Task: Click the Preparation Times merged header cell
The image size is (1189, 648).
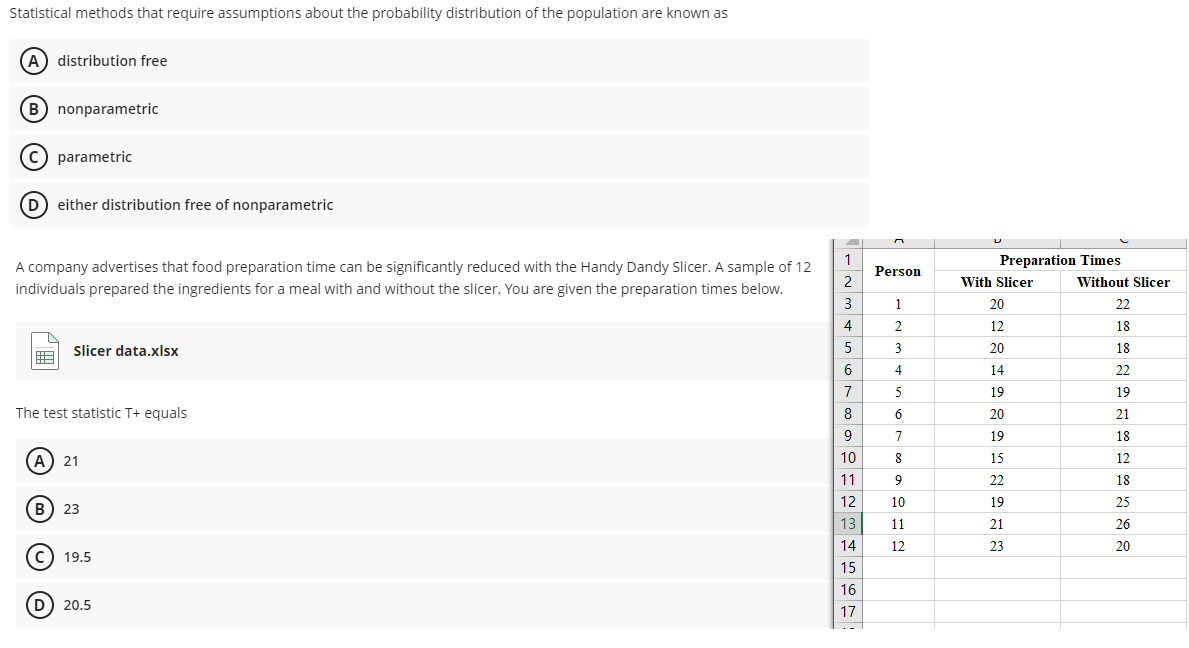Action: coord(1059,260)
